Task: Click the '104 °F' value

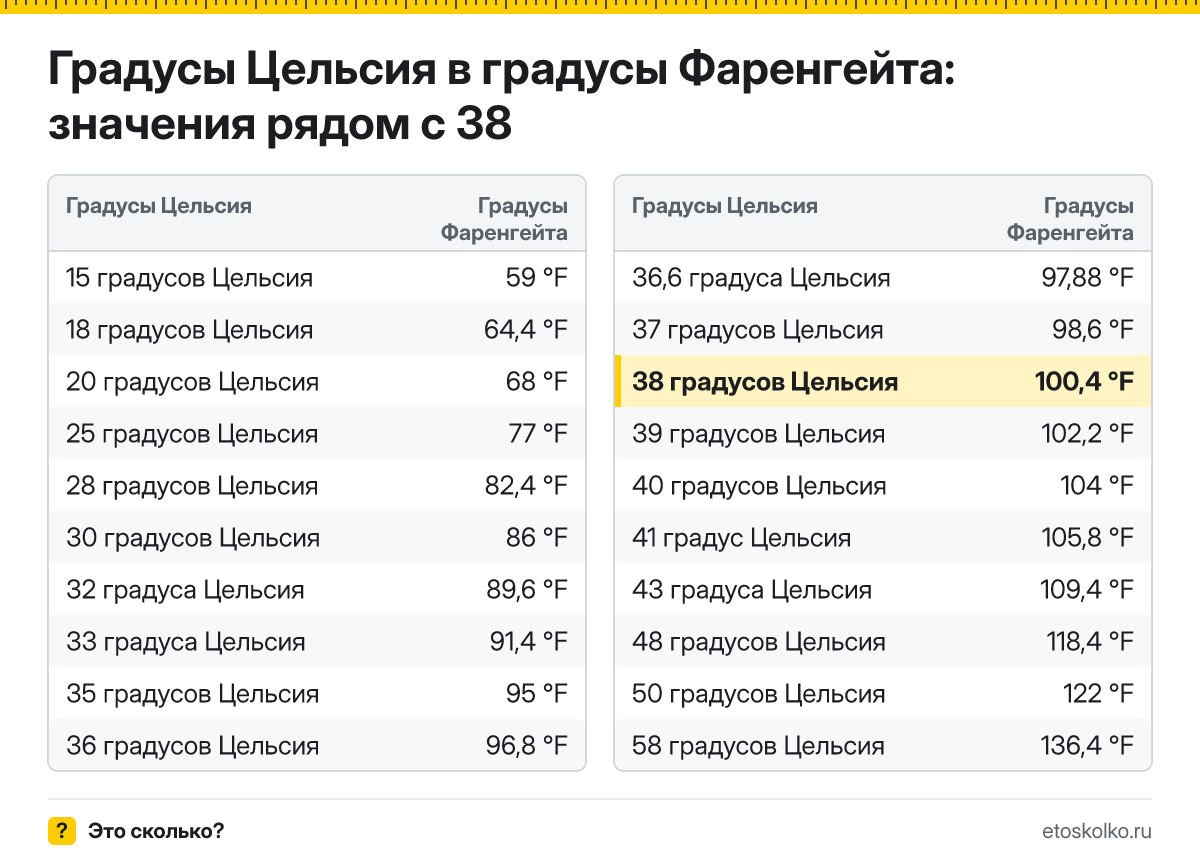Action: click(1098, 486)
